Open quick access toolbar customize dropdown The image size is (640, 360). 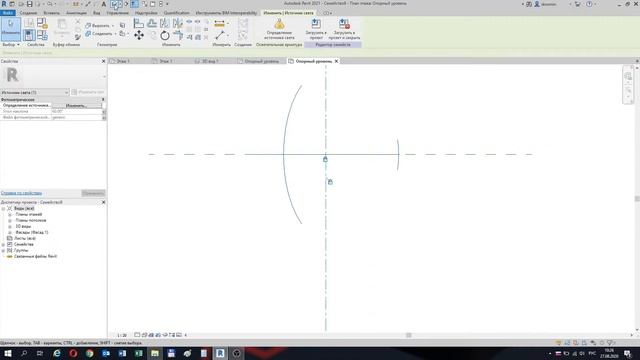point(167,4)
